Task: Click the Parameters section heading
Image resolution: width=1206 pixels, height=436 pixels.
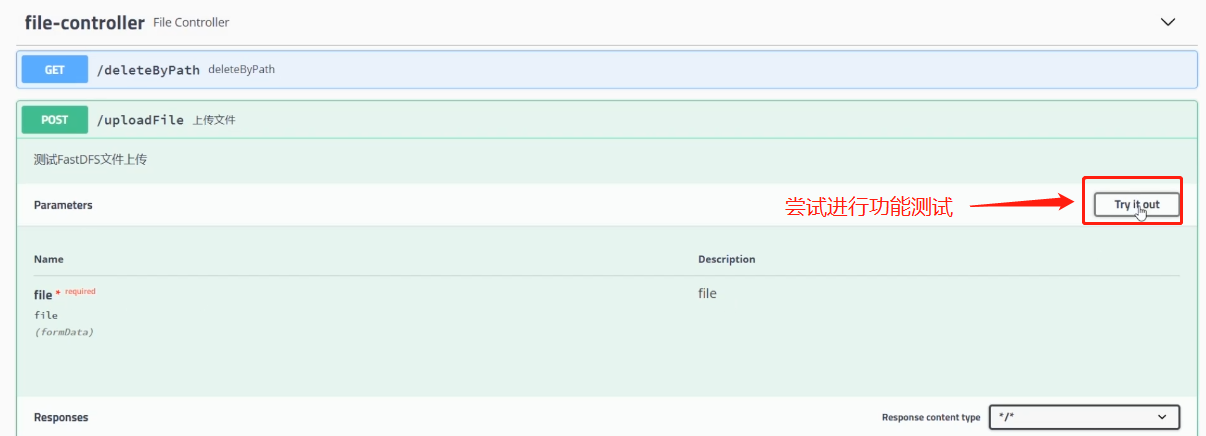Action: coord(63,205)
